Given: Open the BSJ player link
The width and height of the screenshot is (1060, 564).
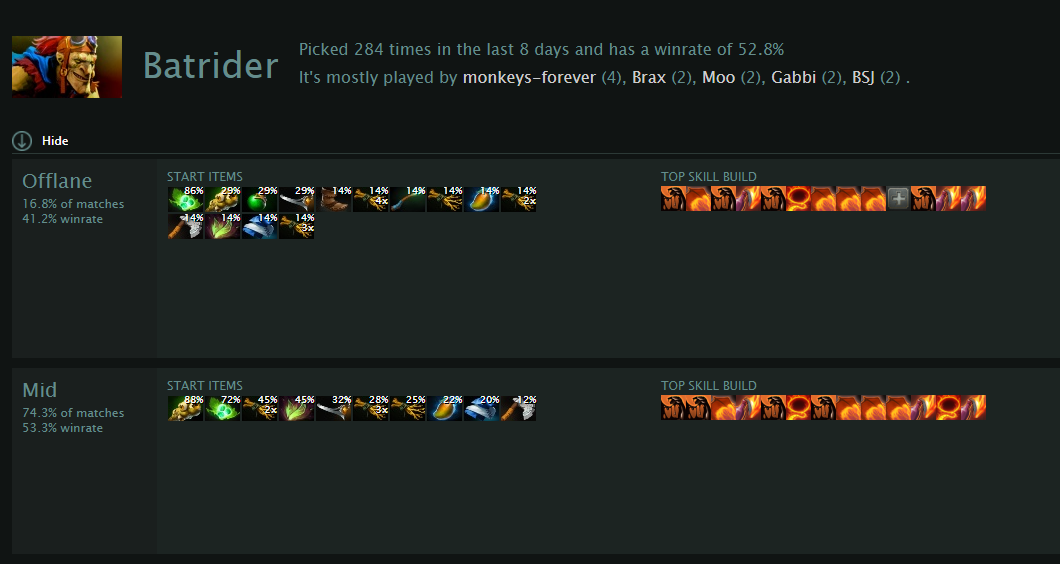Looking at the screenshot, I should pos(863,78).
